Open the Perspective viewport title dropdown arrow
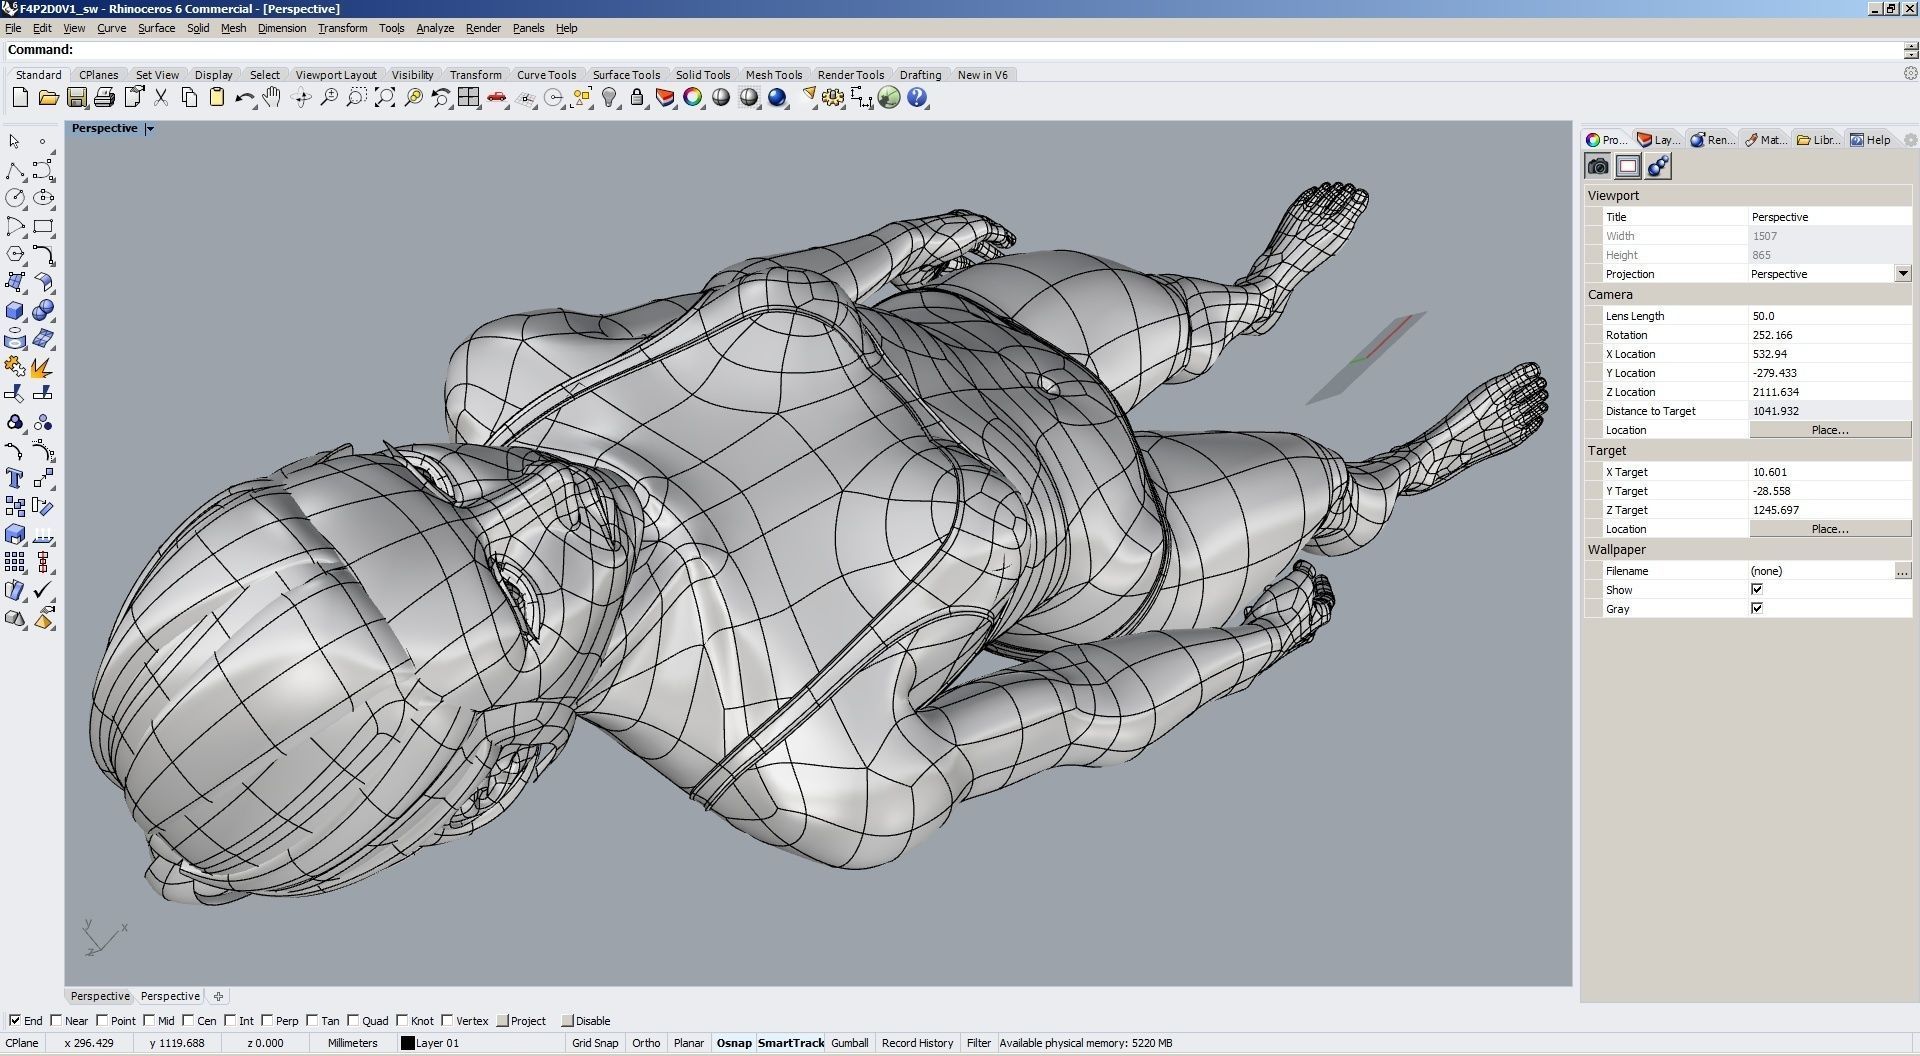 (x=150, y=129)
